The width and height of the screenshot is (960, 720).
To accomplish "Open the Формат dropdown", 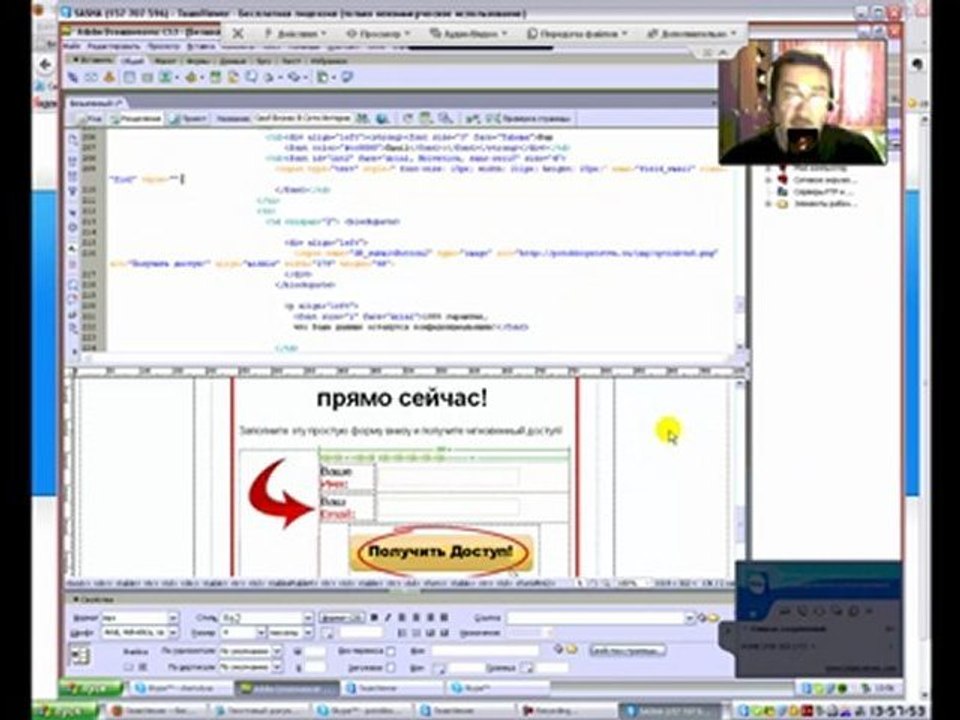I will (173, 618).
